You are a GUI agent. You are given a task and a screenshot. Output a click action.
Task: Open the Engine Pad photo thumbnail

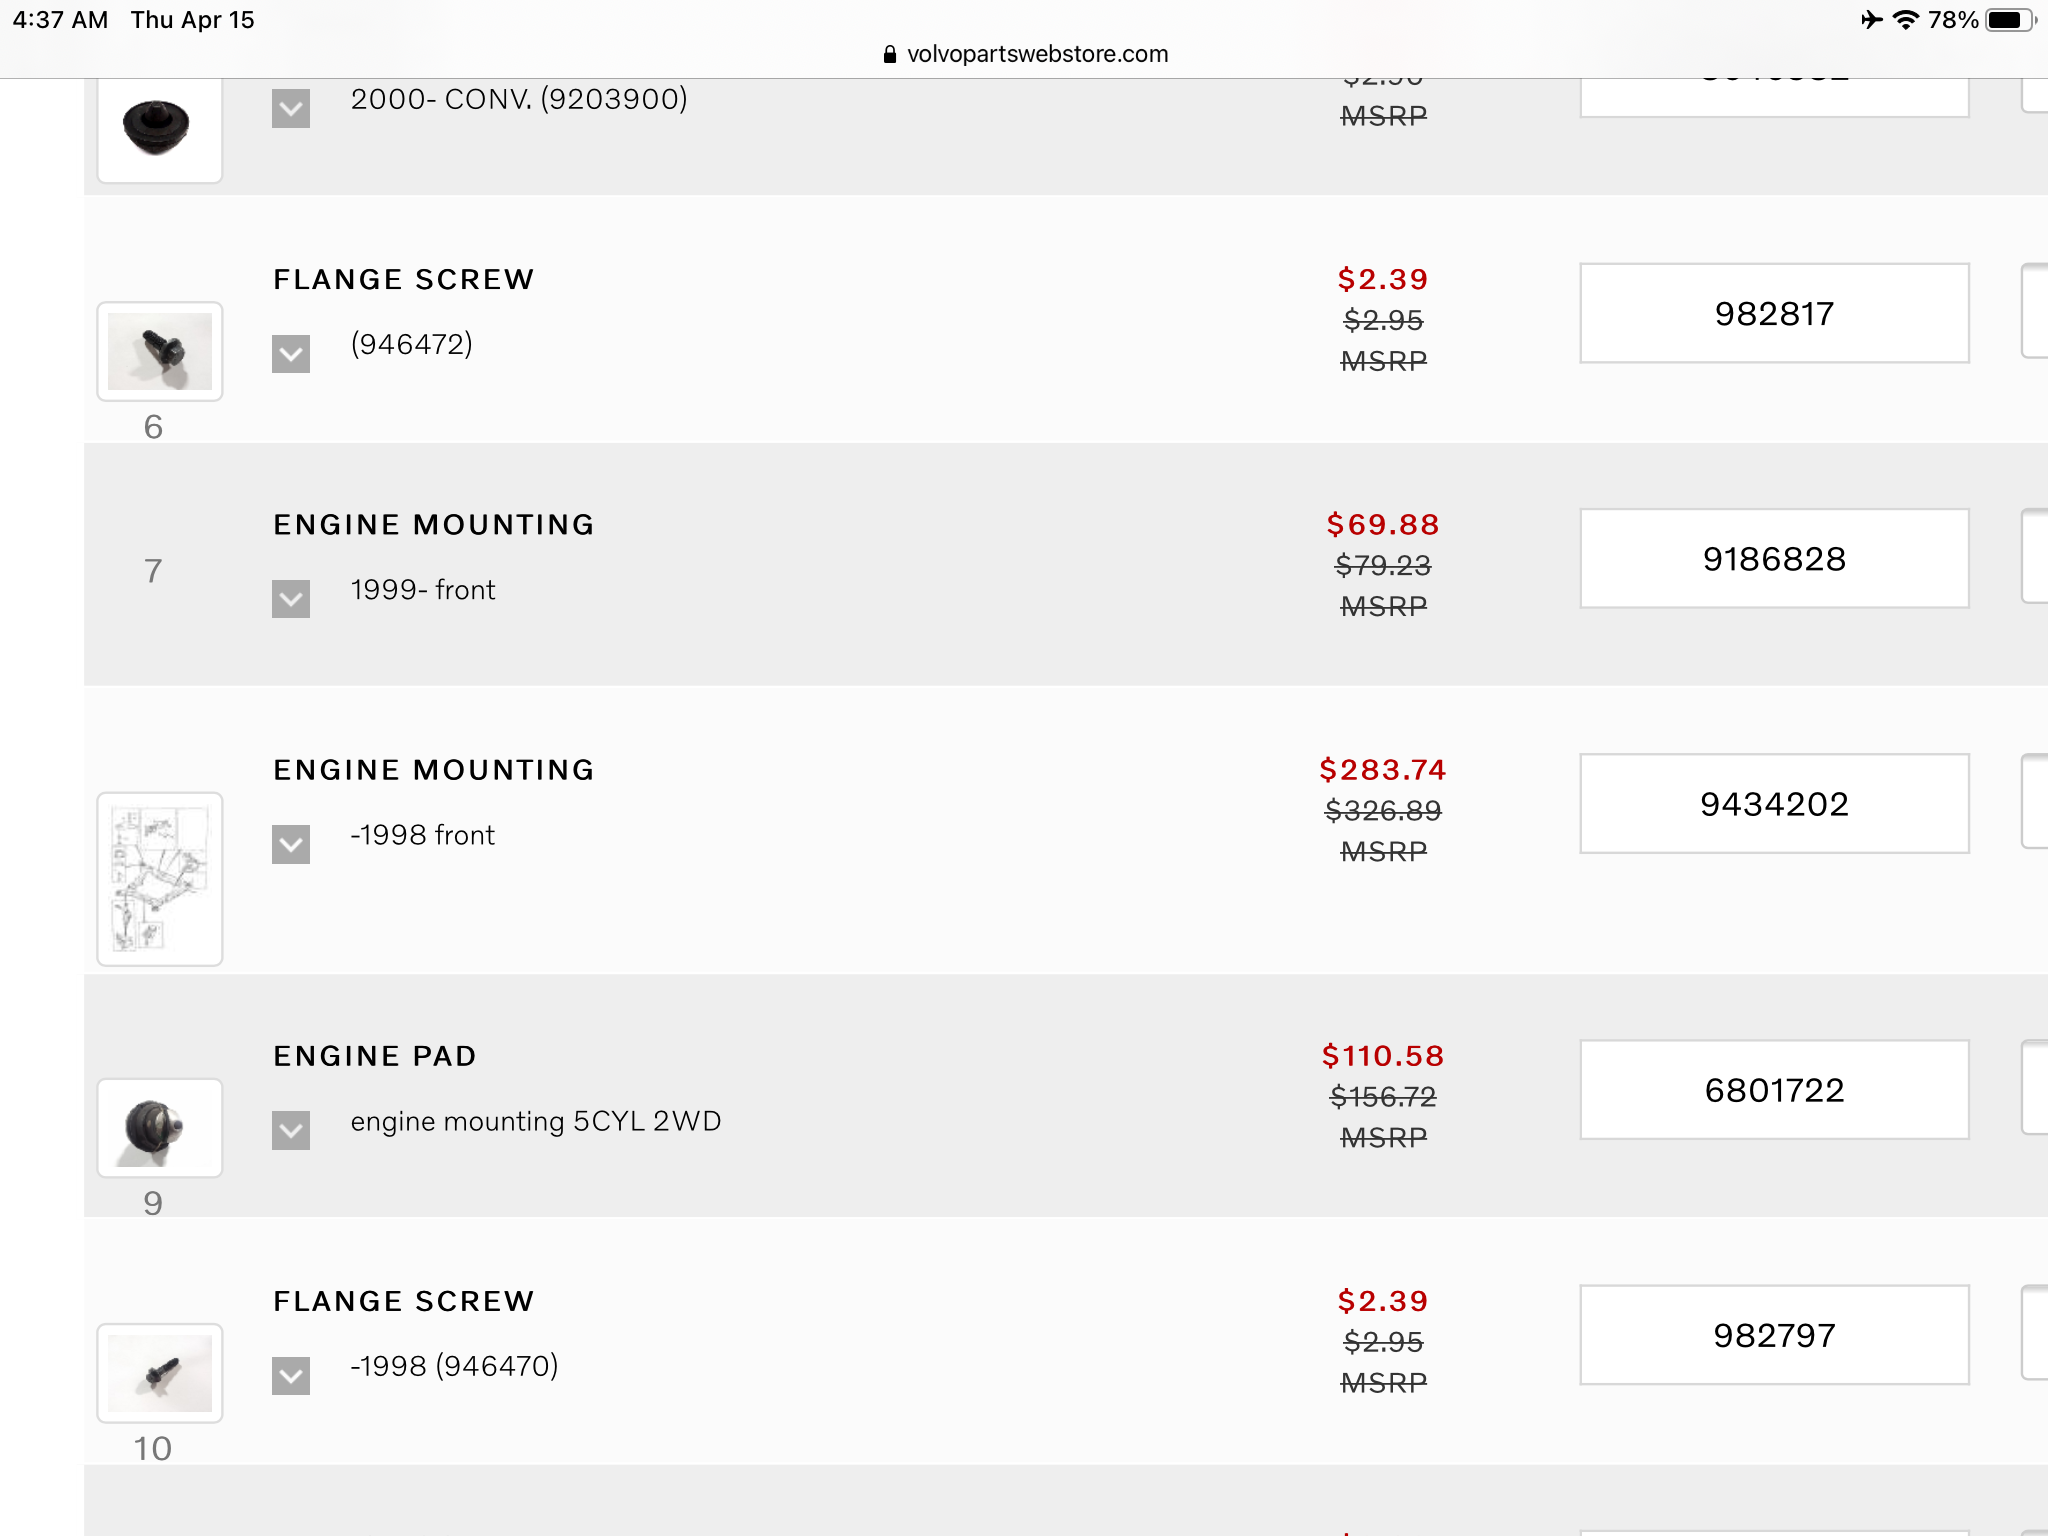(x=159, y=1128)
